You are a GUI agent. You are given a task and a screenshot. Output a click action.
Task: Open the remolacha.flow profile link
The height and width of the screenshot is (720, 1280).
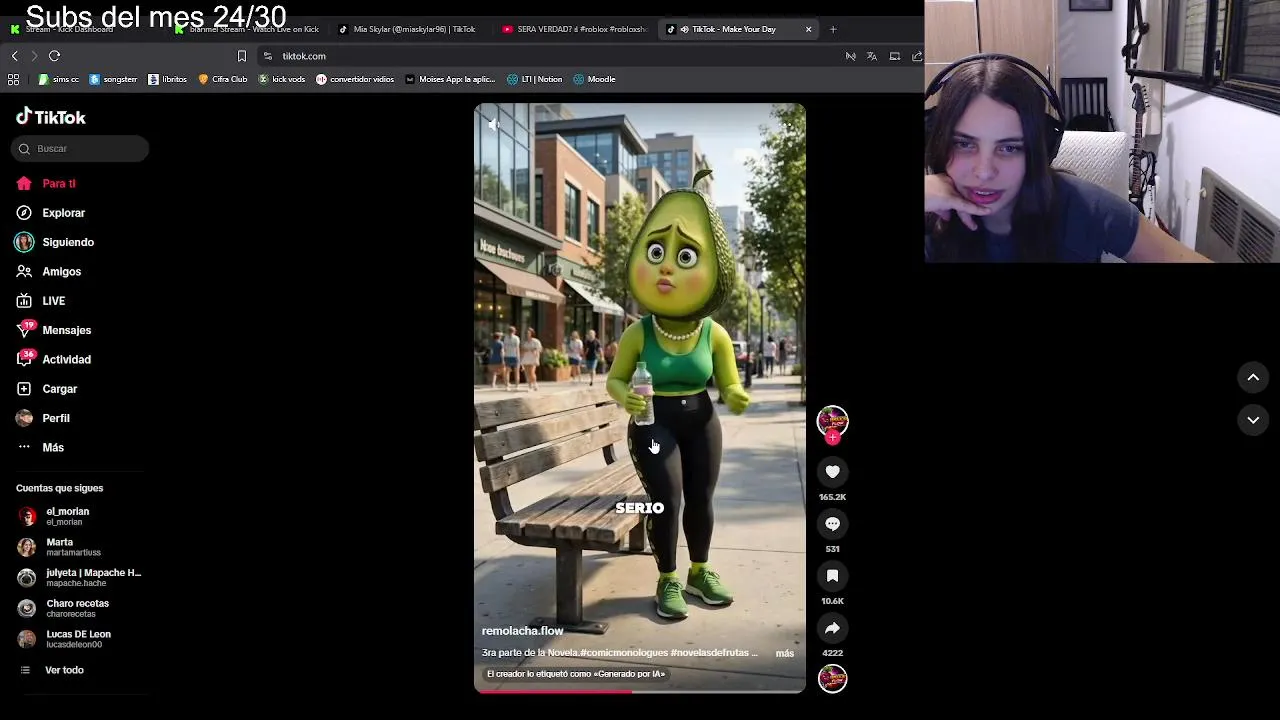522,631
